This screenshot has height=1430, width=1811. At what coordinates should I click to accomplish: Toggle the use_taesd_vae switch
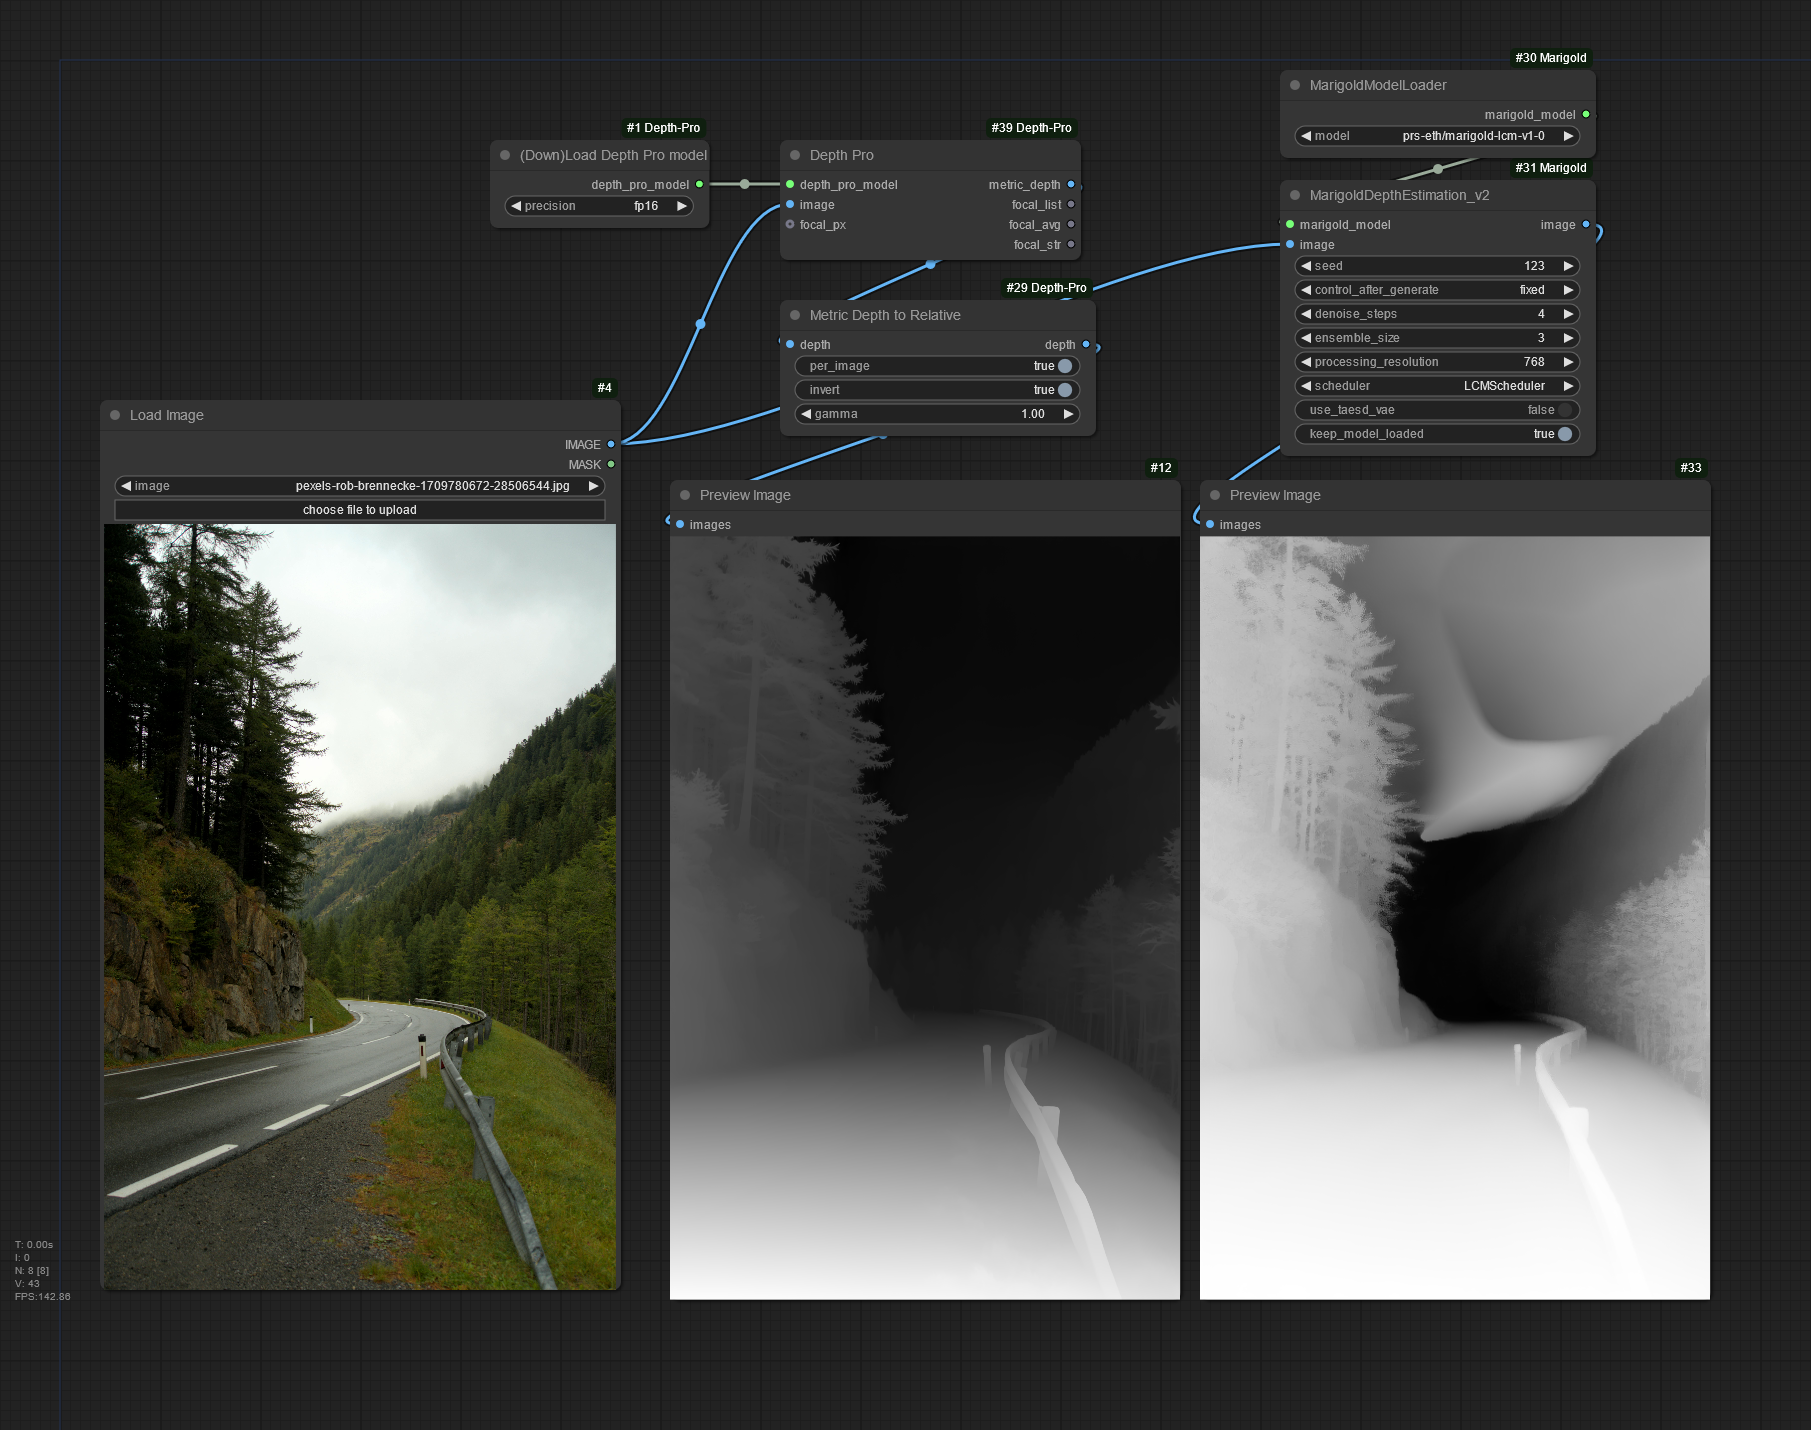pos(1565,410)
